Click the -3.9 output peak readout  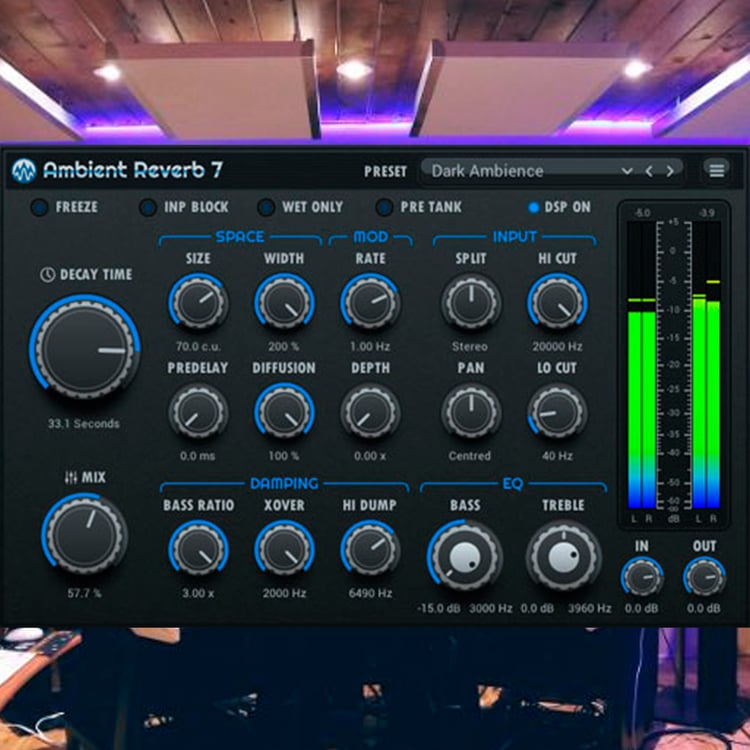coord(706,213)
